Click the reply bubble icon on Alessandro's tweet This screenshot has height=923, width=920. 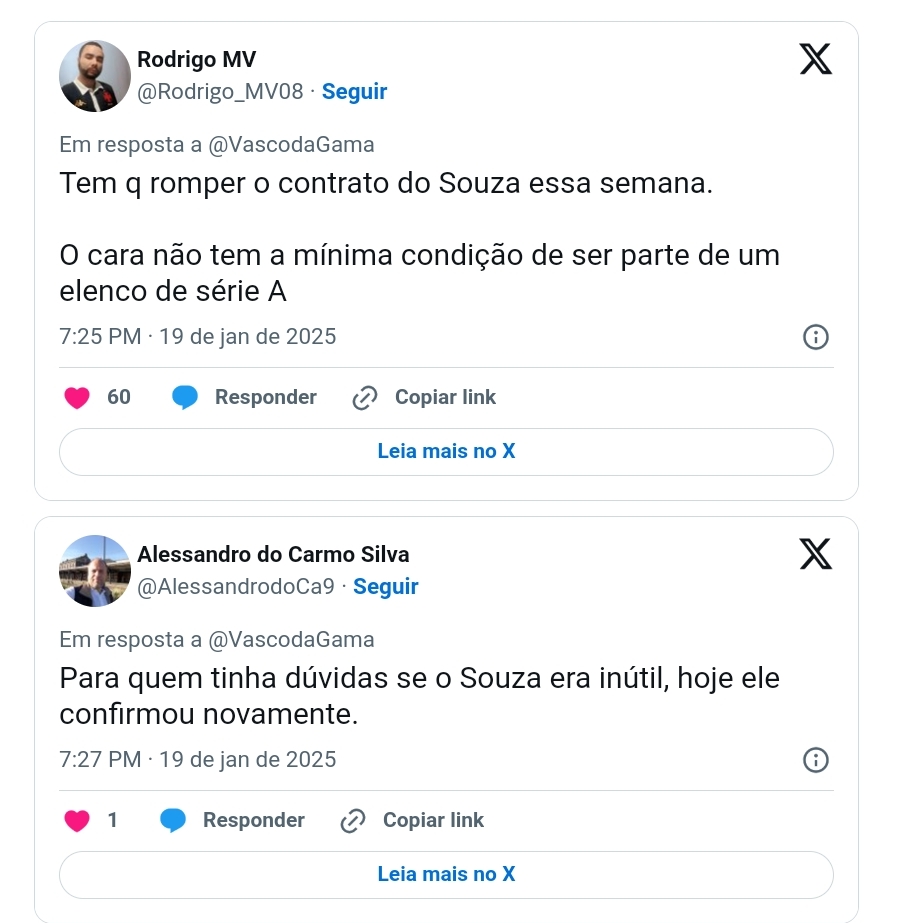173,821
